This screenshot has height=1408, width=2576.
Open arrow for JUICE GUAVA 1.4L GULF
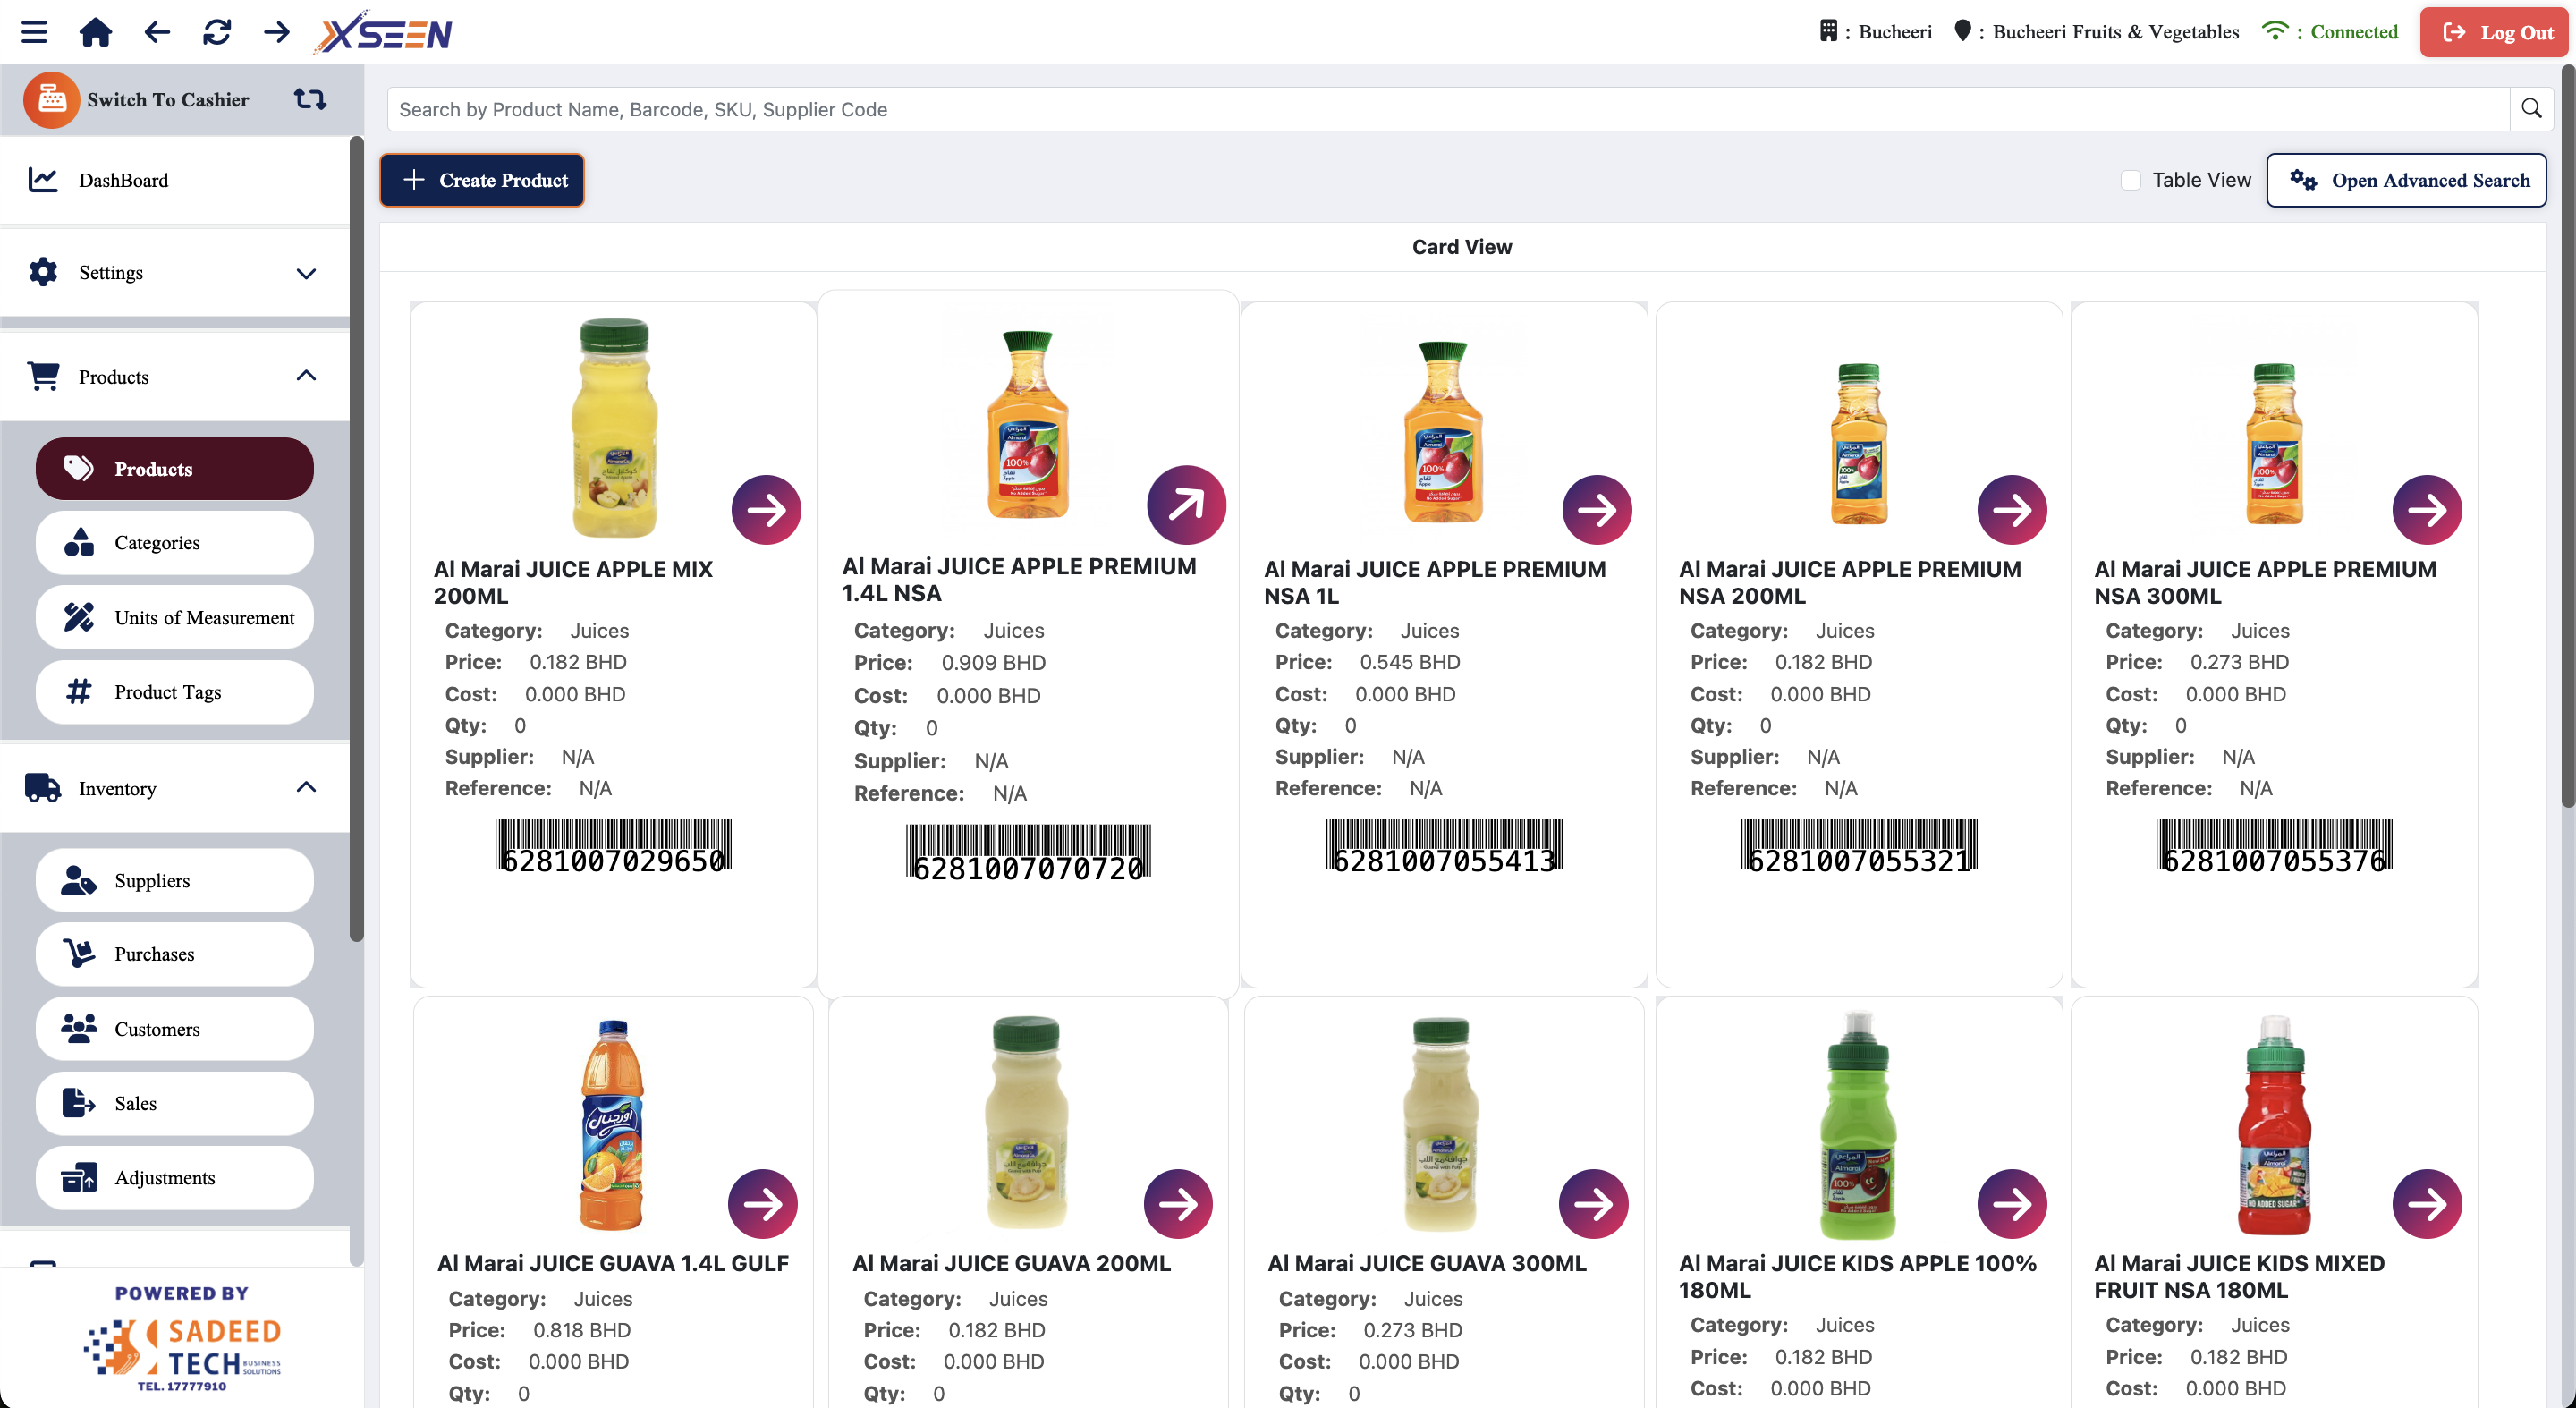pyautogui.click(x=763, y=1204)
